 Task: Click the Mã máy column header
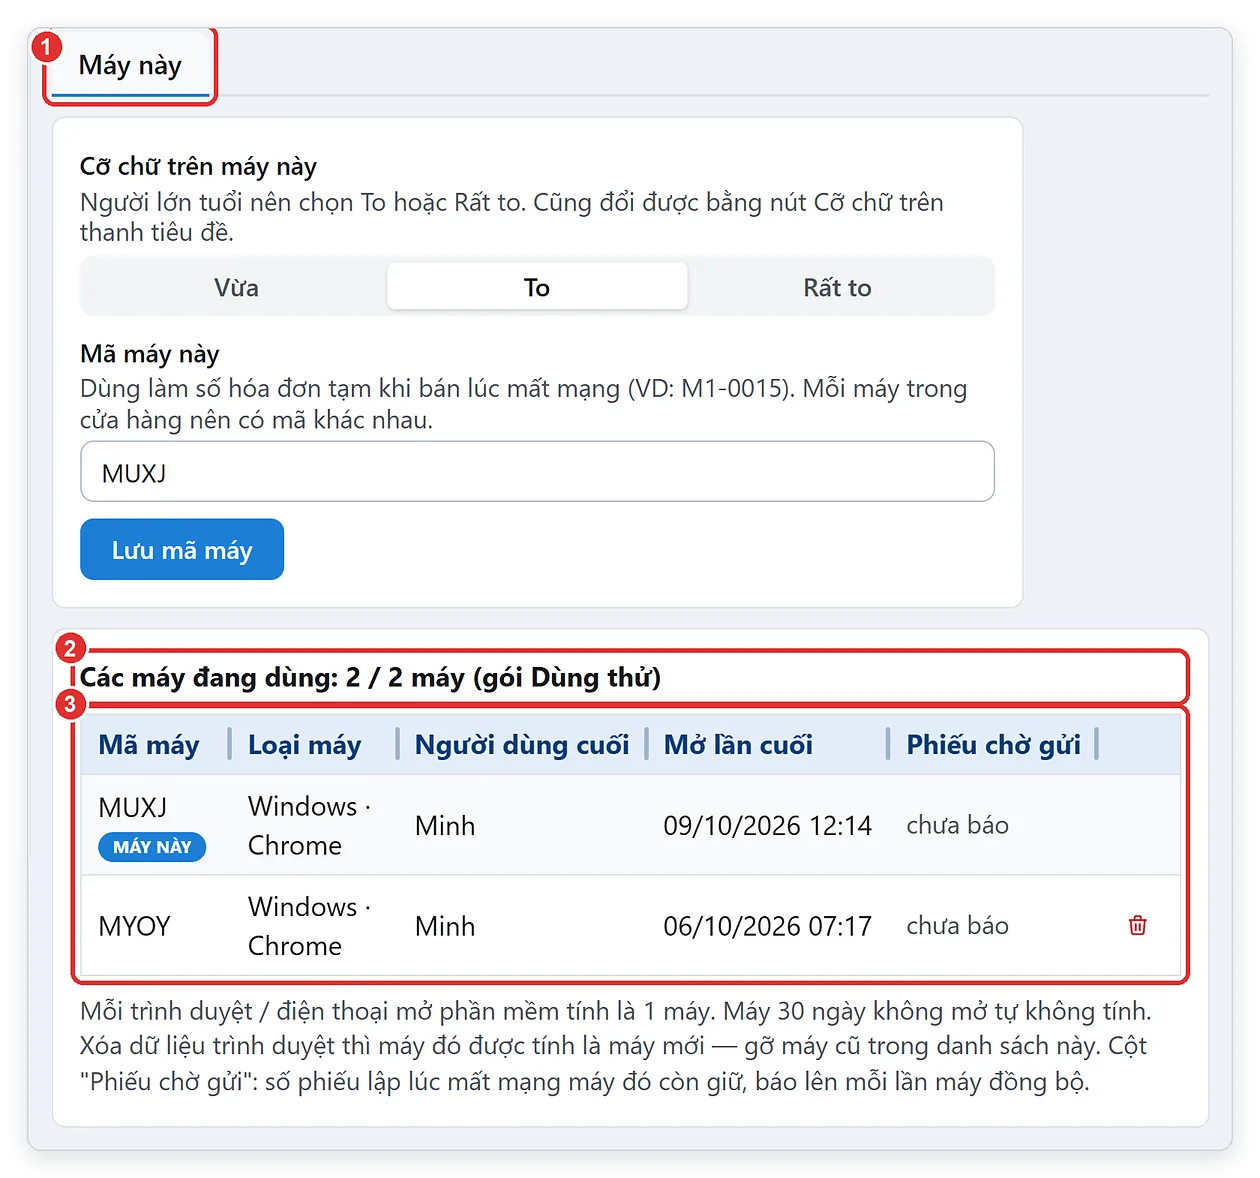[149, 745]
